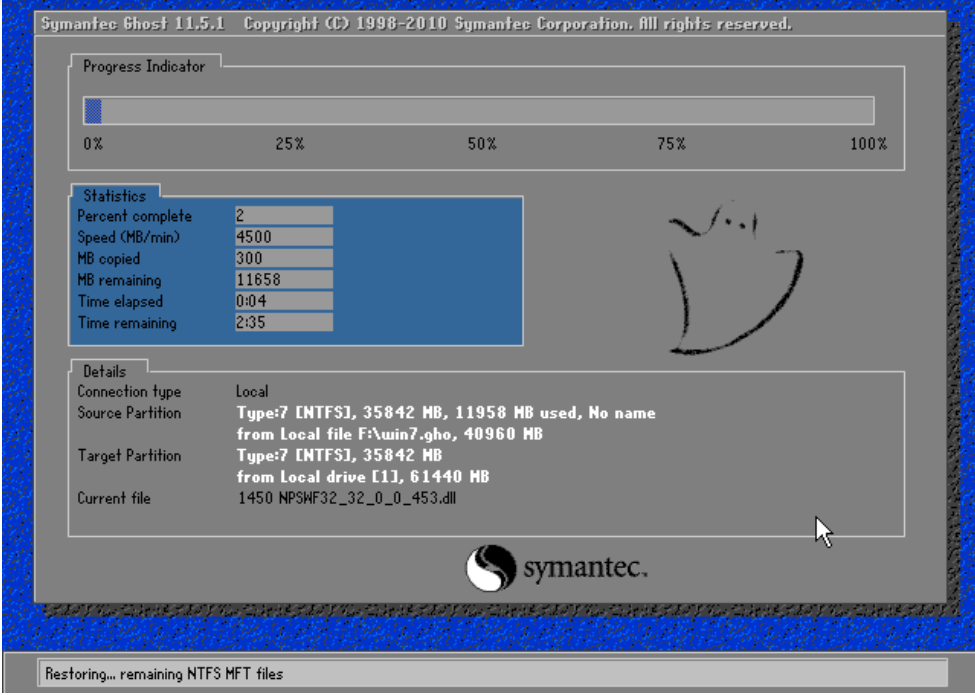Click the Time elapsed label
Screen dimensions: 975x695
(120, 301)
